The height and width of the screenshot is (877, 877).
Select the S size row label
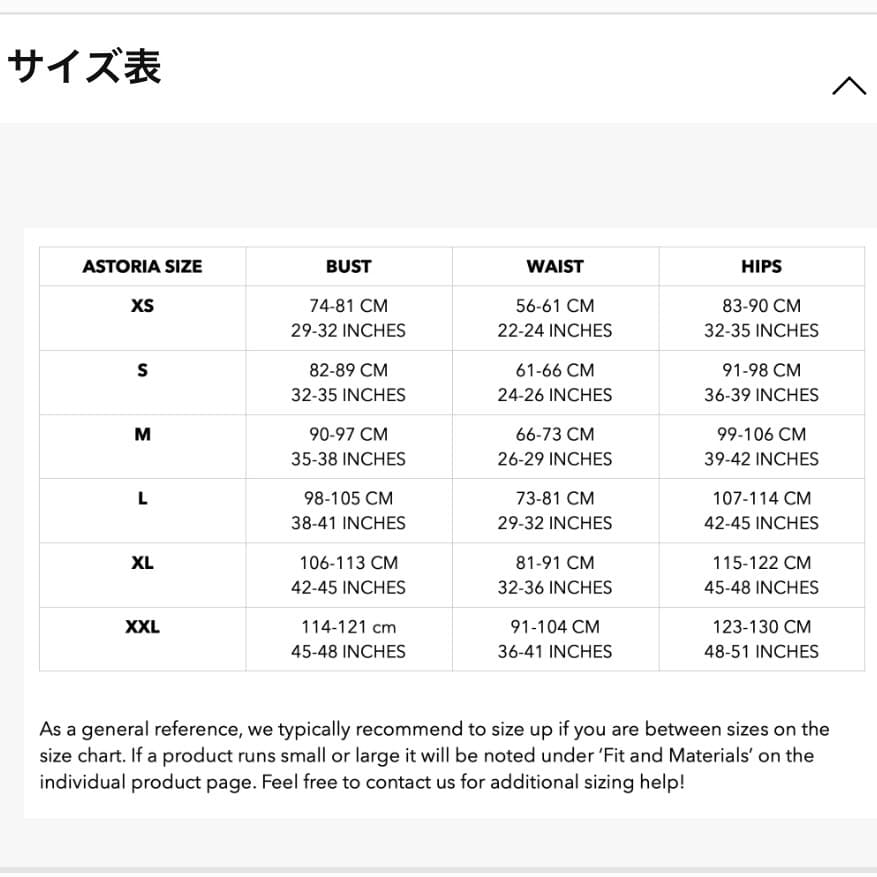[142, 370]
